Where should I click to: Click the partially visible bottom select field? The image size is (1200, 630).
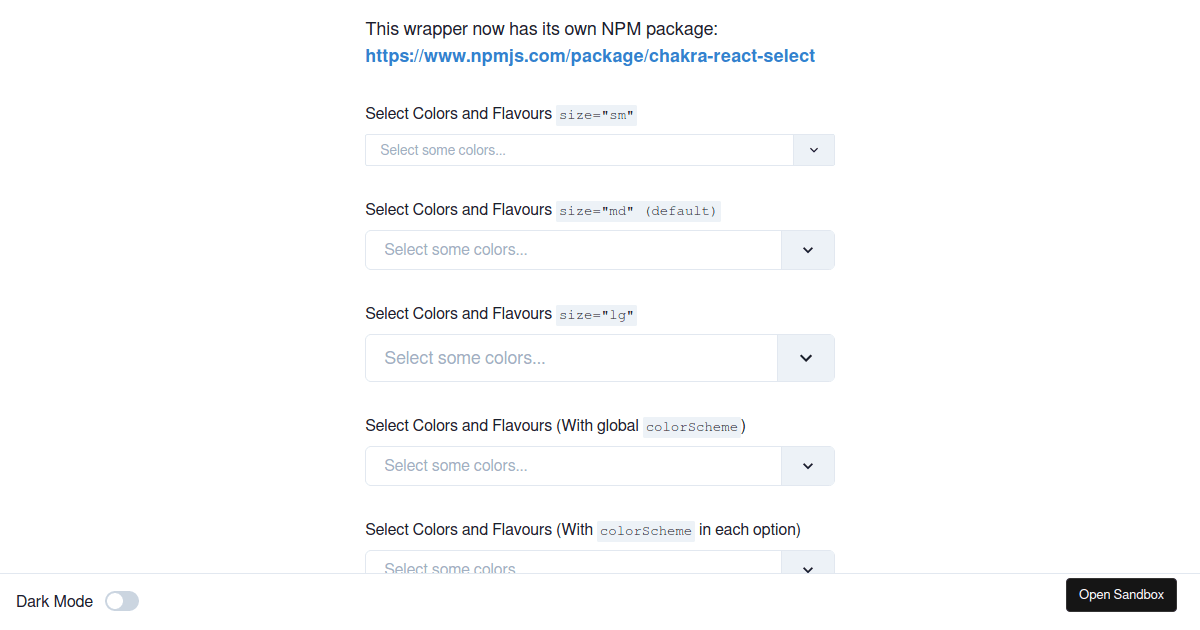tap(572, 564)
